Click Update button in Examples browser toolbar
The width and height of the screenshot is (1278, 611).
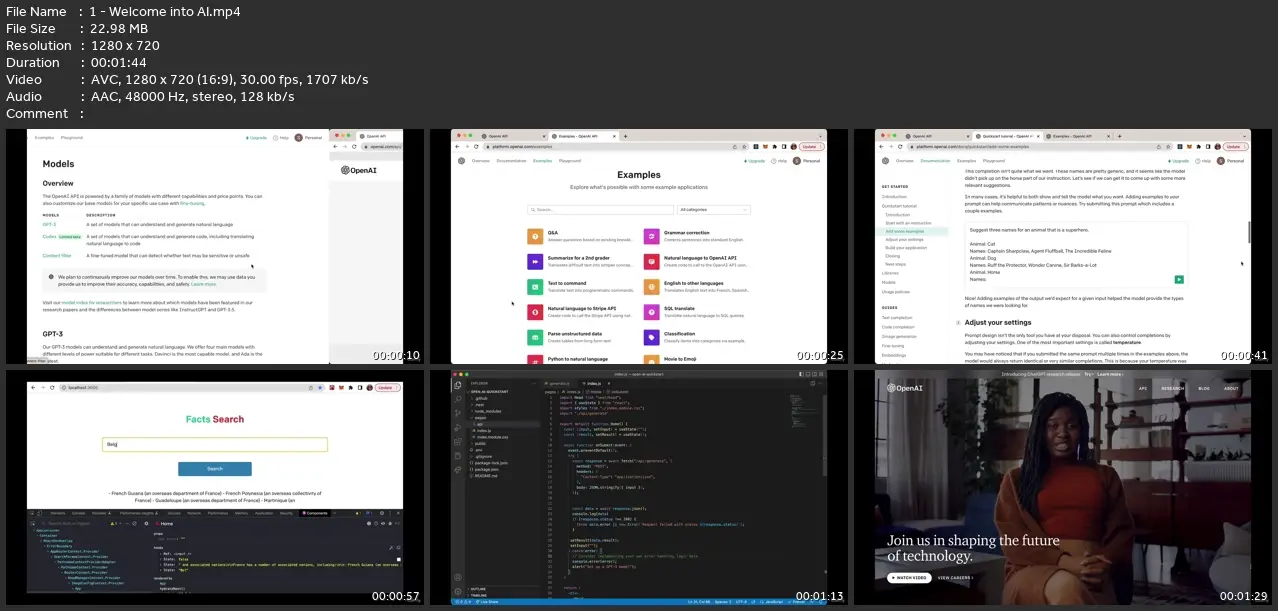click(812, 146)
